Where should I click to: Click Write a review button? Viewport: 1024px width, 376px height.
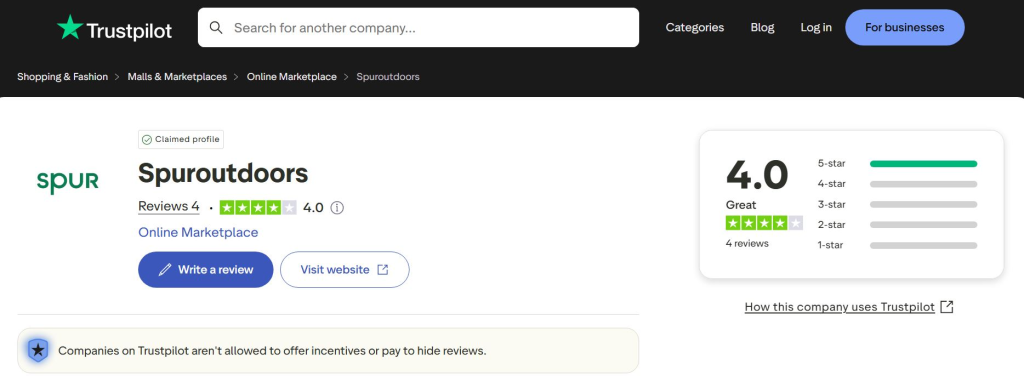206,270
